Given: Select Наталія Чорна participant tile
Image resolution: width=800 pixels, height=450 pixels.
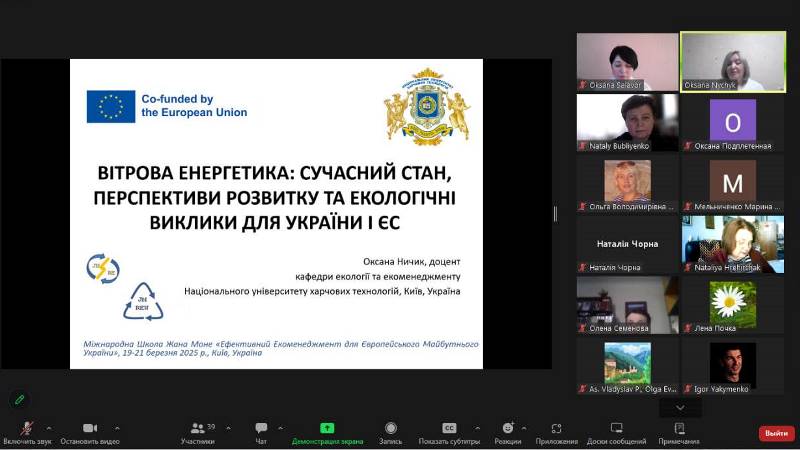Looking at the screenshot, I should pos(628,244).
